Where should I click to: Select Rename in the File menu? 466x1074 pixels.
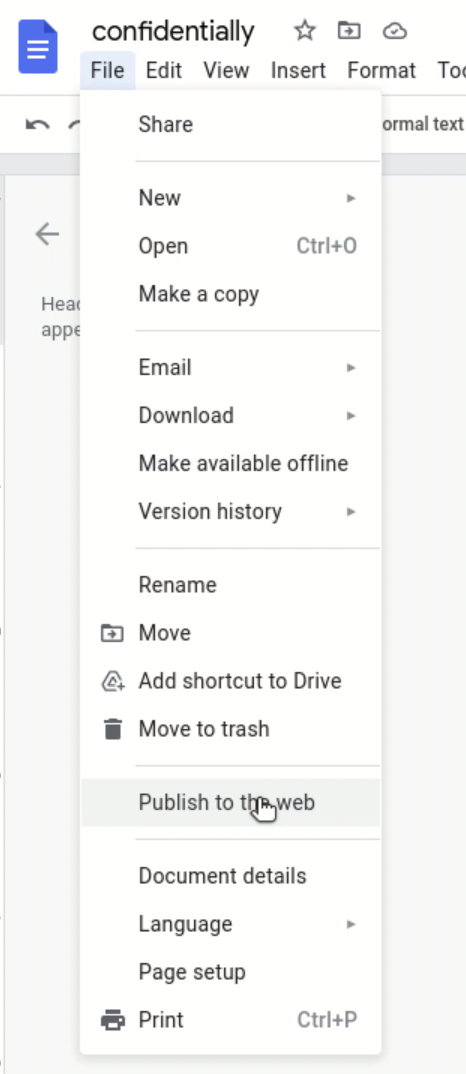(230, 585)
